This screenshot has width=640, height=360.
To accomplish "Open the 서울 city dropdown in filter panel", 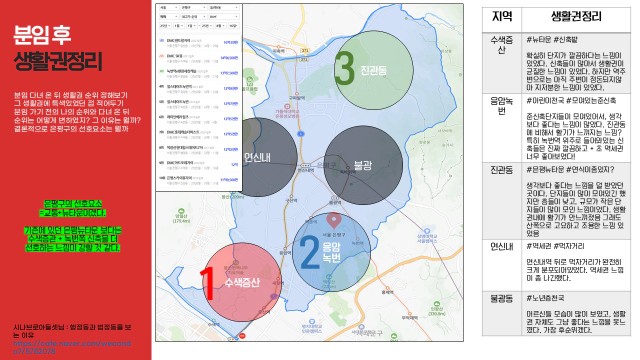I will 169,8.
